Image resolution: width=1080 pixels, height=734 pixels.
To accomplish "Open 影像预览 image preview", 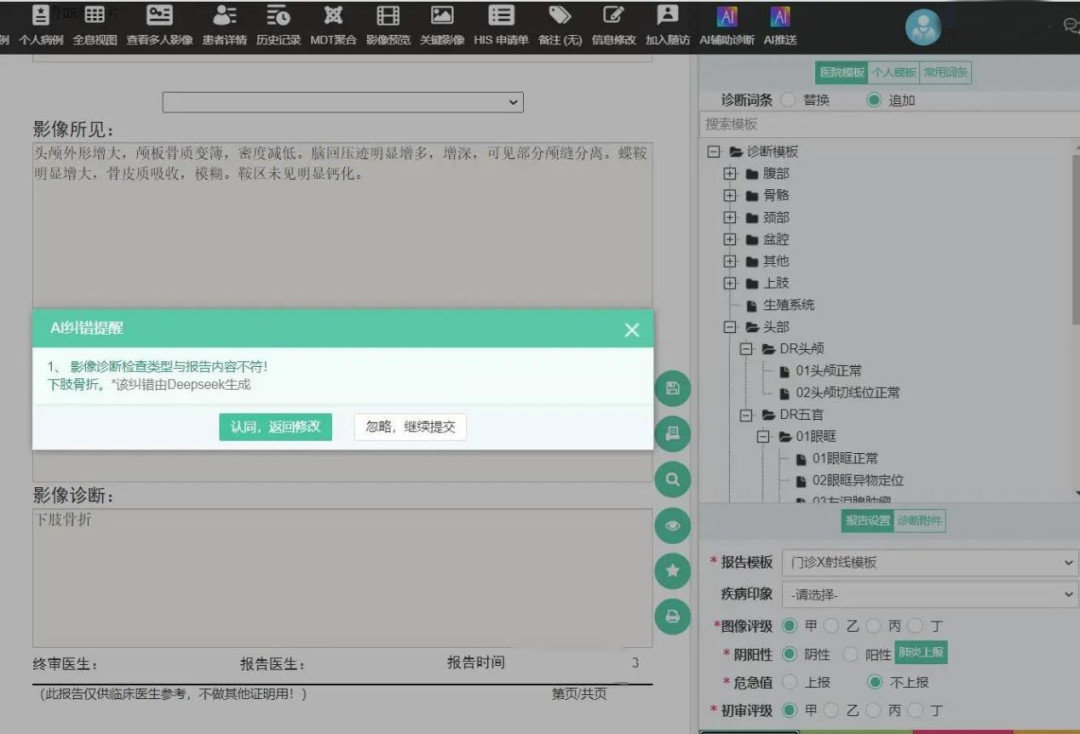I will 388,24.
